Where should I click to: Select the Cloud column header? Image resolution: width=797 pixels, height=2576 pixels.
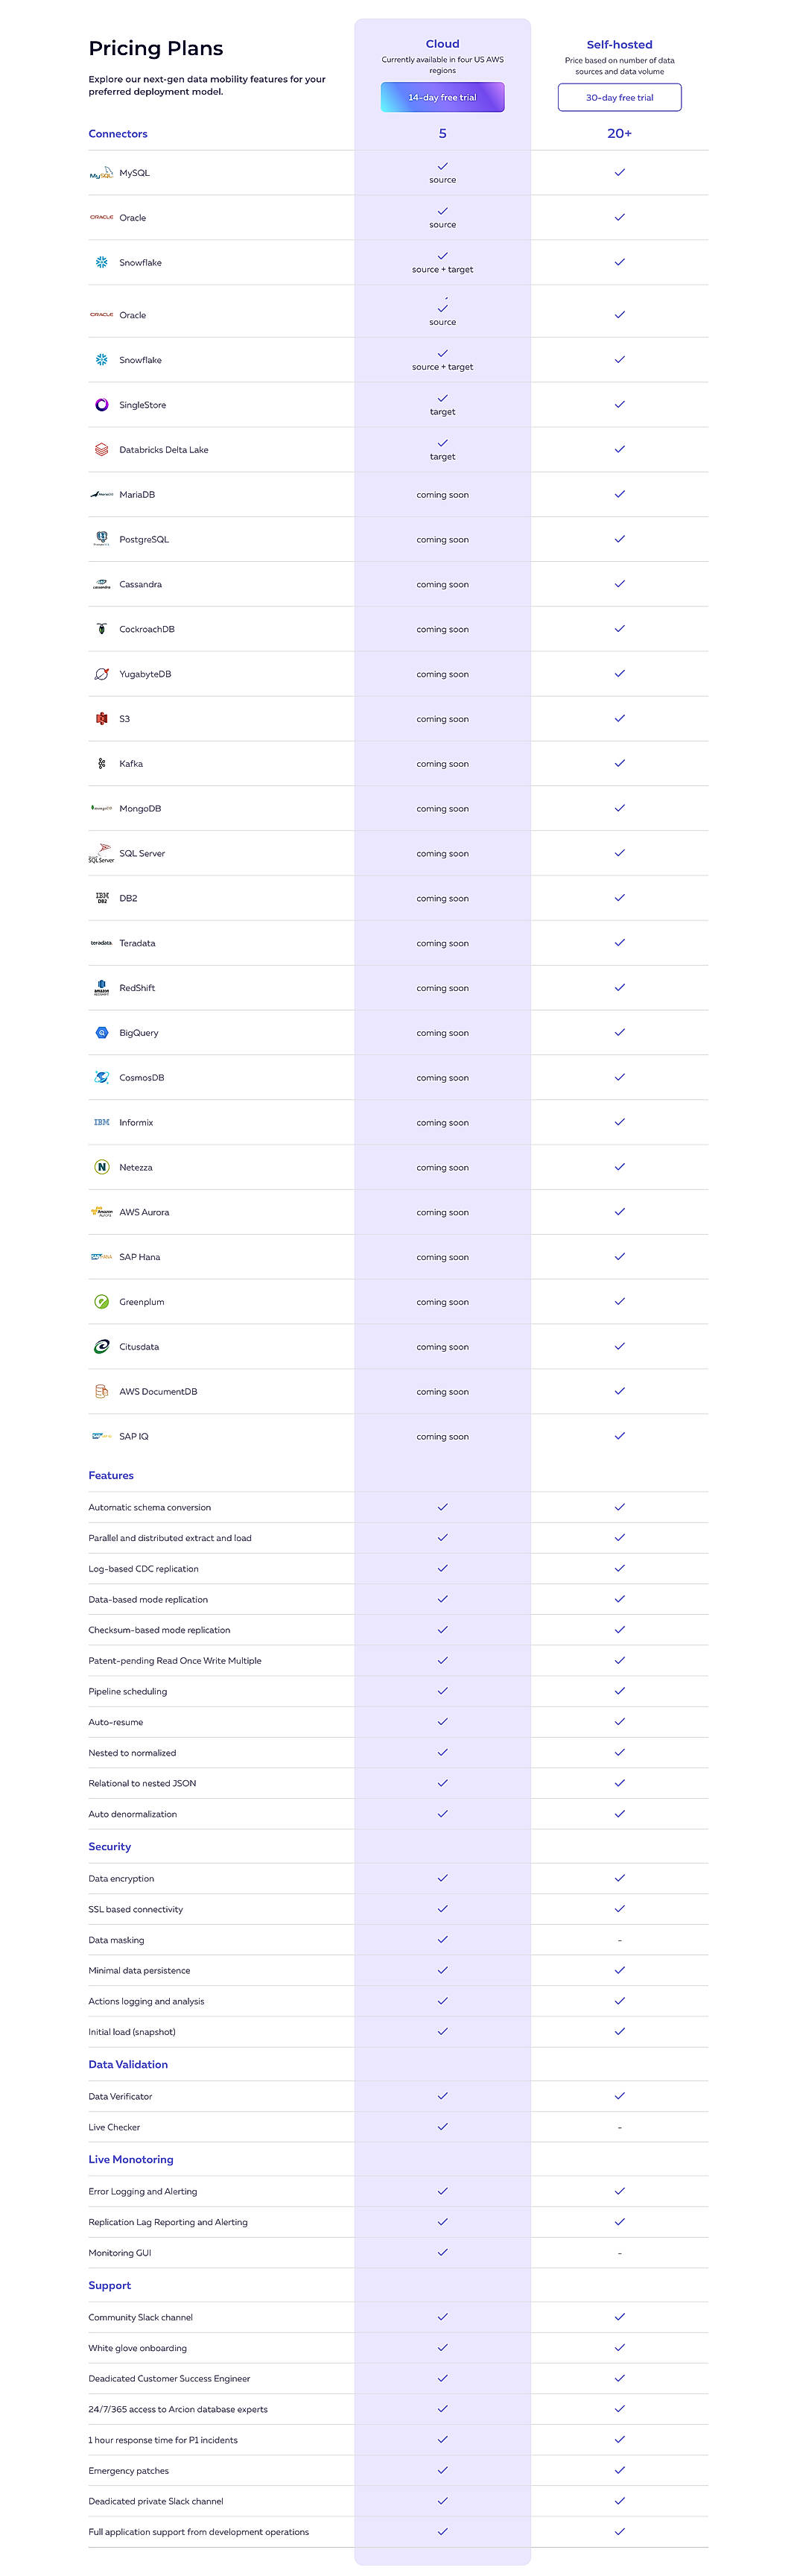coord(442,44)
